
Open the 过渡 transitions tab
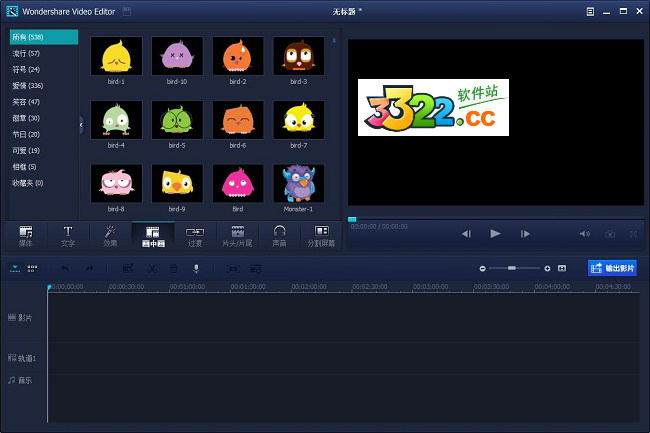click(x=195, y=236)
